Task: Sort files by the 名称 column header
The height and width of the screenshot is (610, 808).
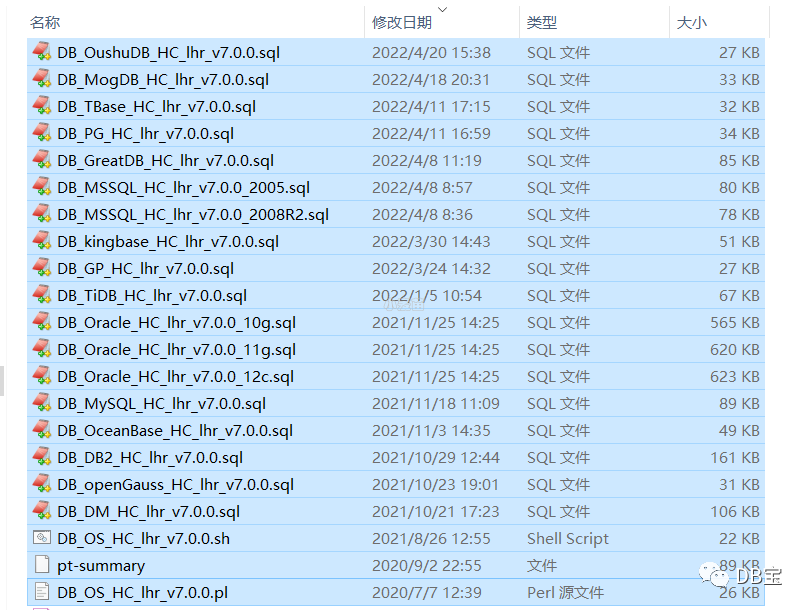Action: point(45,23)
